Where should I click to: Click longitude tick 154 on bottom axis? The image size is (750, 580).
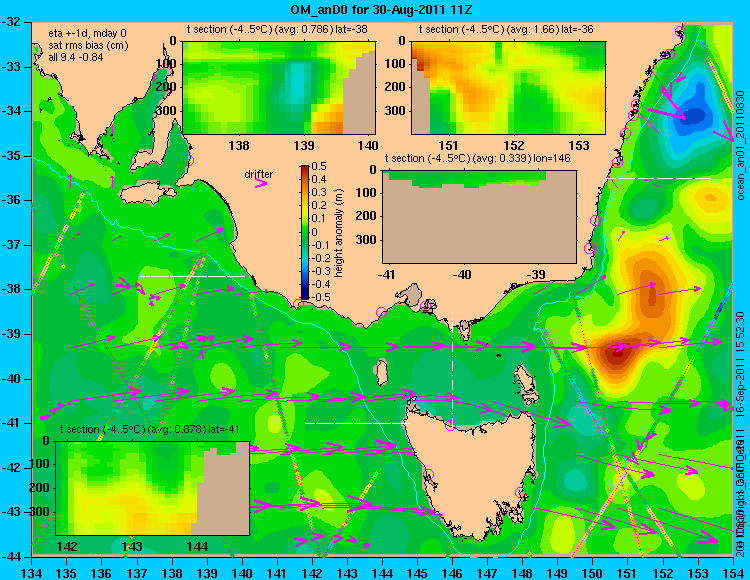pyautogui.click(x=733, y=573)
